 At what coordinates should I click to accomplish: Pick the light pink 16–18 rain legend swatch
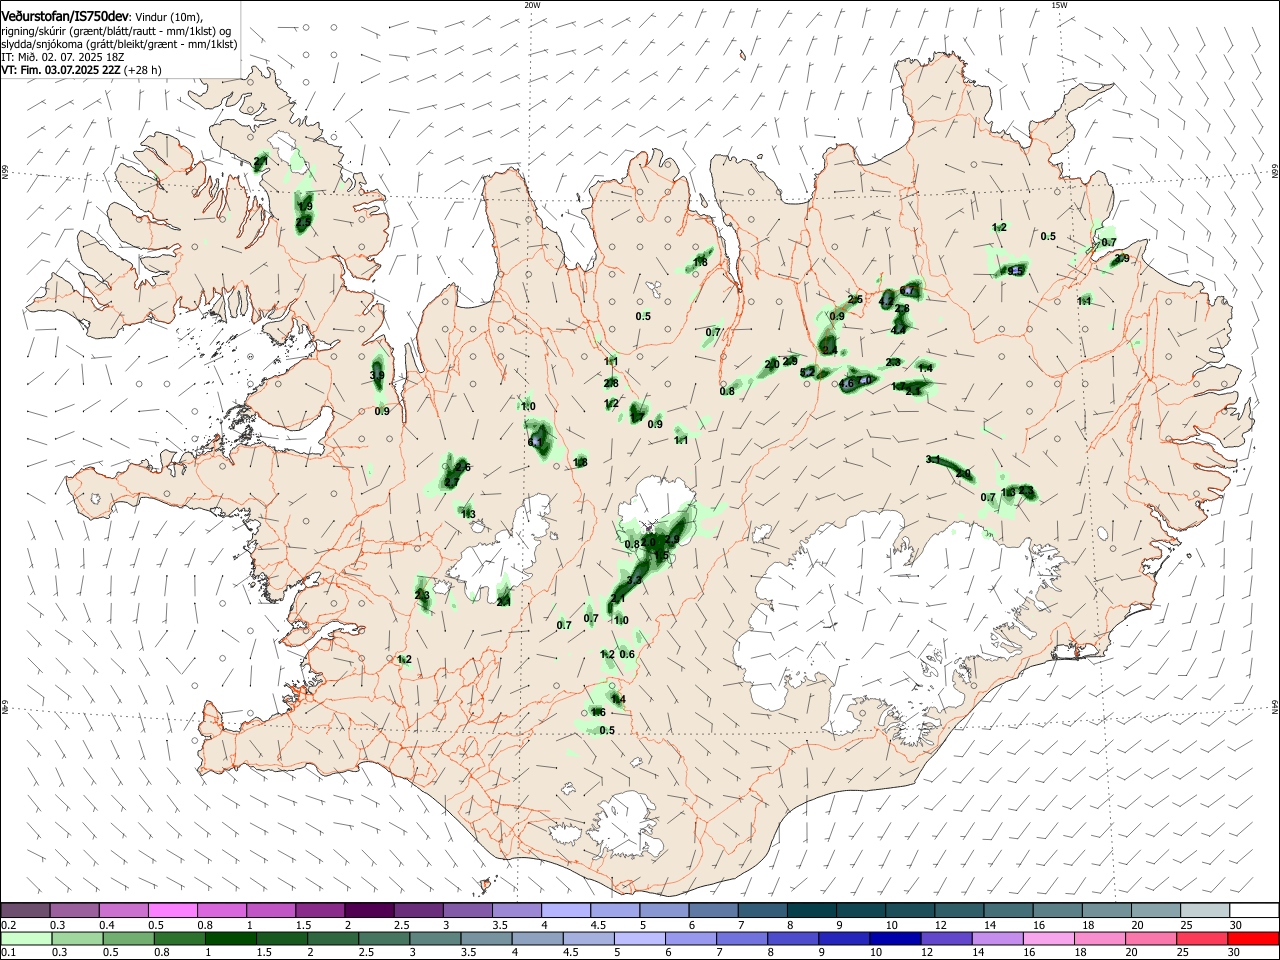(x=1048, y=938)
